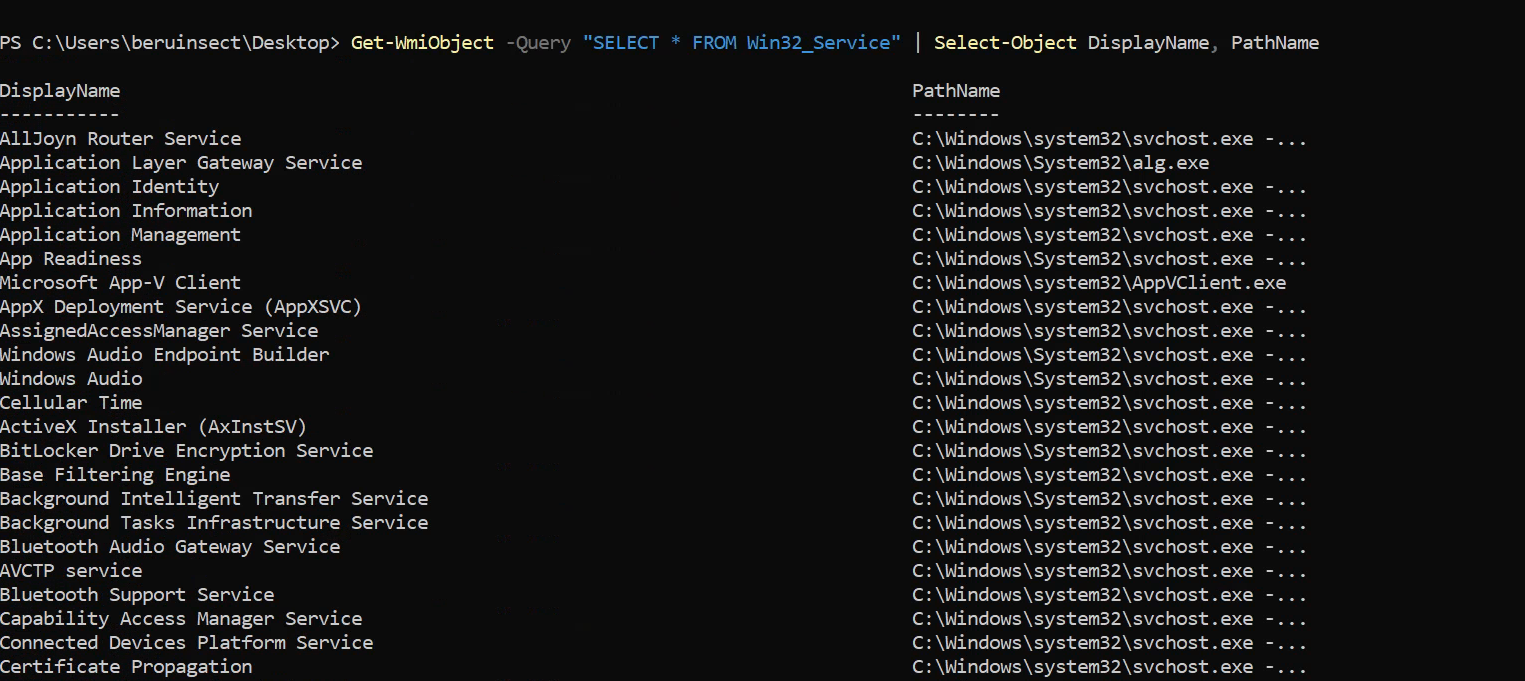Click the Background Intelligent Transfer Service entry
The image size is (1525, 681).
214,499
